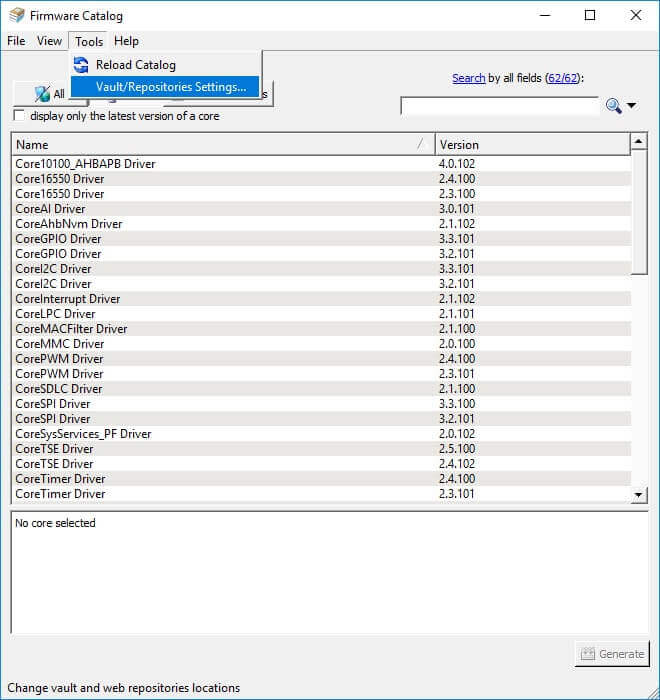Screen dimensions: 660x700
Task: Click the Reload Catalog icon
Action: pos(82,65)
